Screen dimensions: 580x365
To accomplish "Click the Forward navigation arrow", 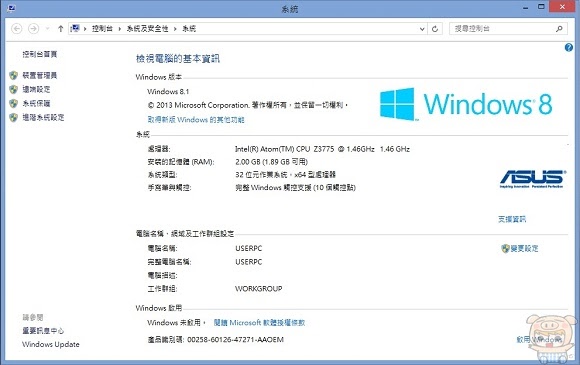I will (34, 28).
